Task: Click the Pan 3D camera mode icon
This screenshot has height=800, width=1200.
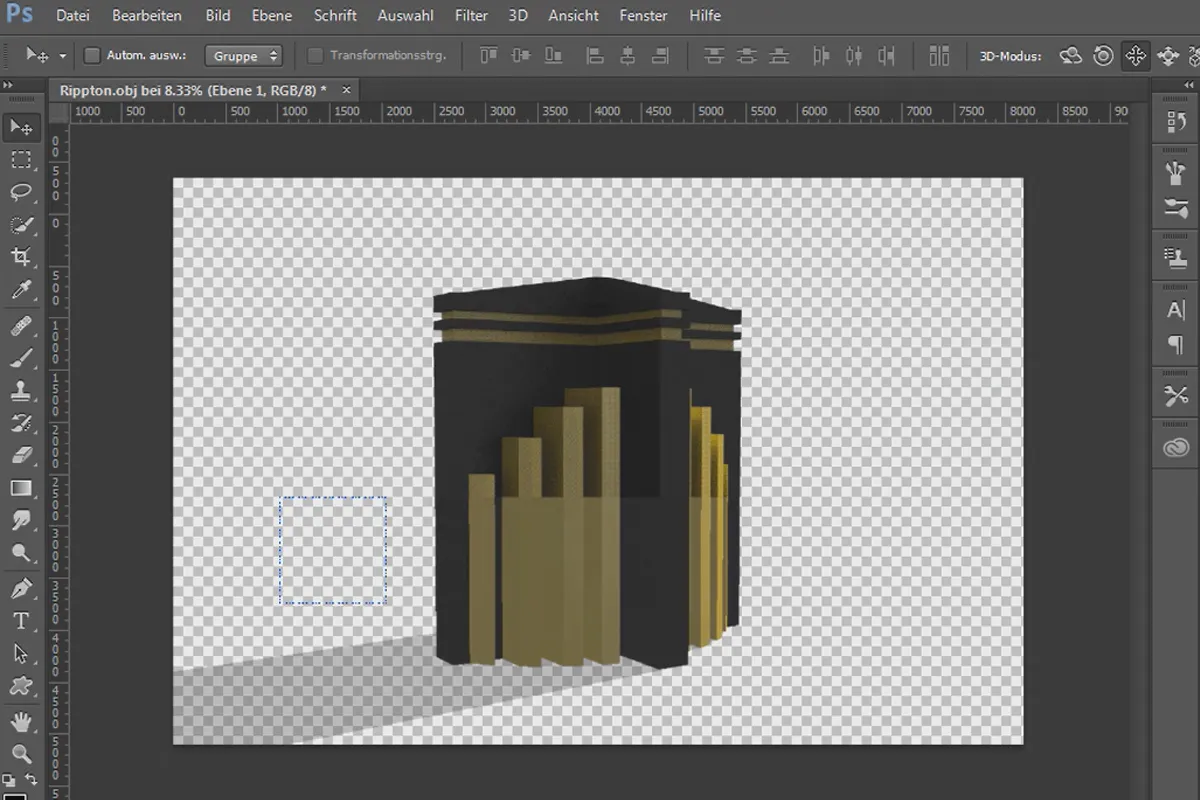Action: [x=1136, y=56]
